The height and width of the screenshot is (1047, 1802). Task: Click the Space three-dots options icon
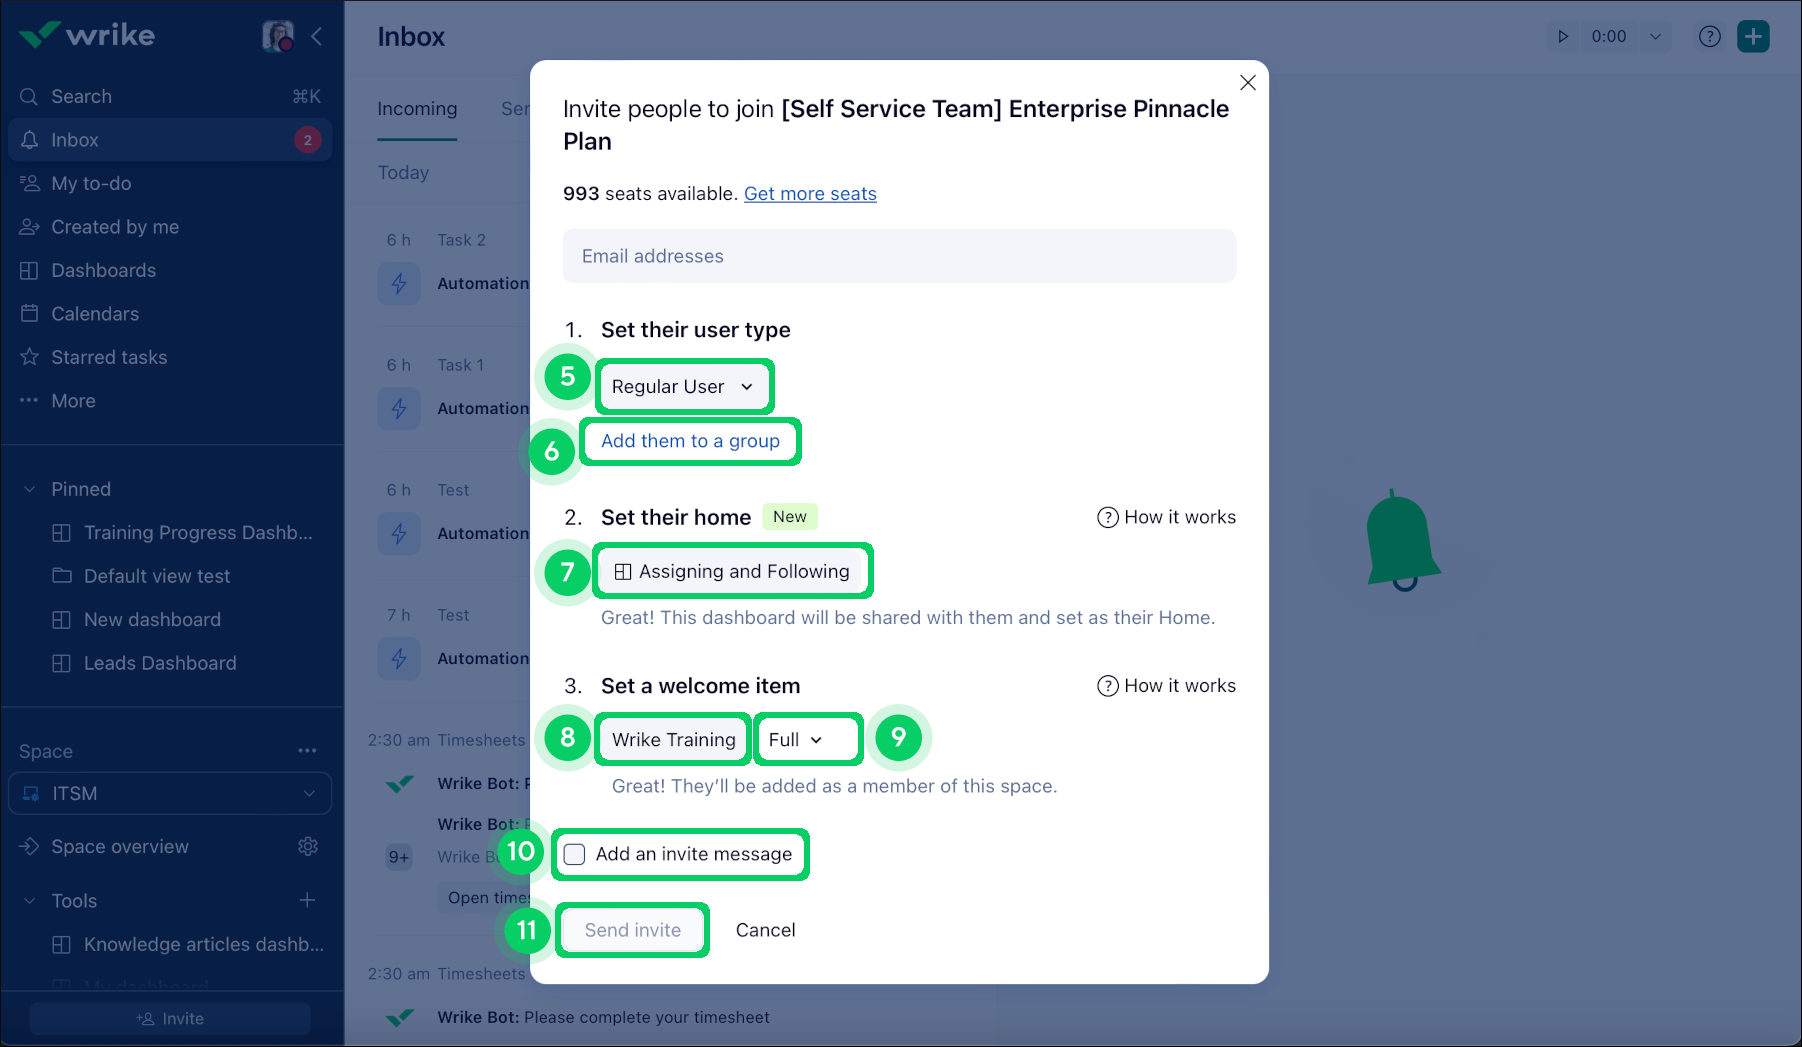(307, 751)
